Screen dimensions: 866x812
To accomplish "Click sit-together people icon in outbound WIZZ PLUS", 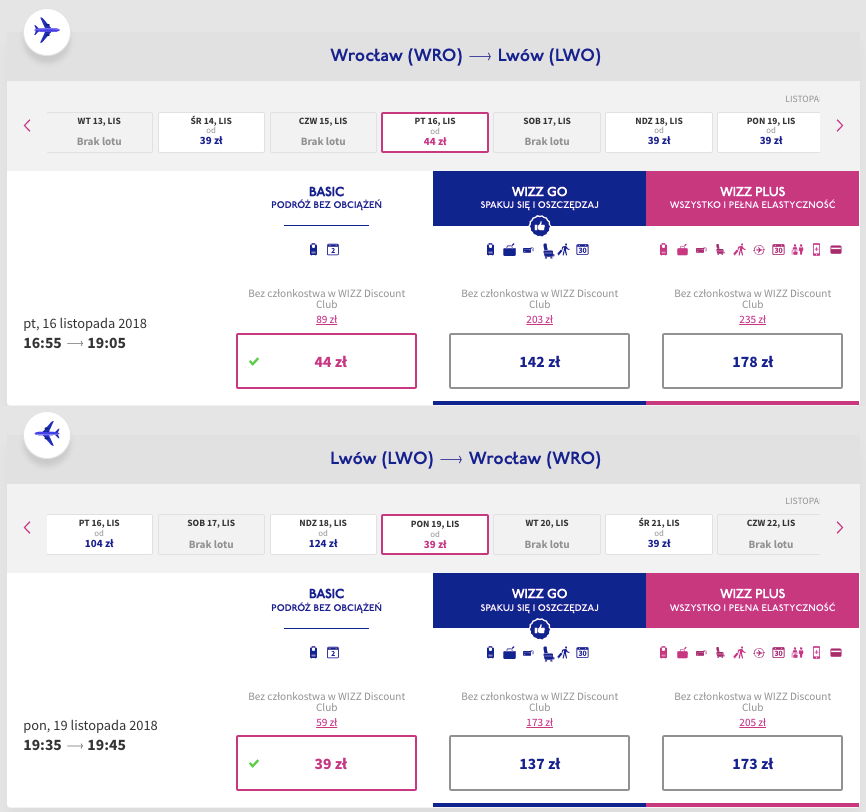I will coord(797,250).
